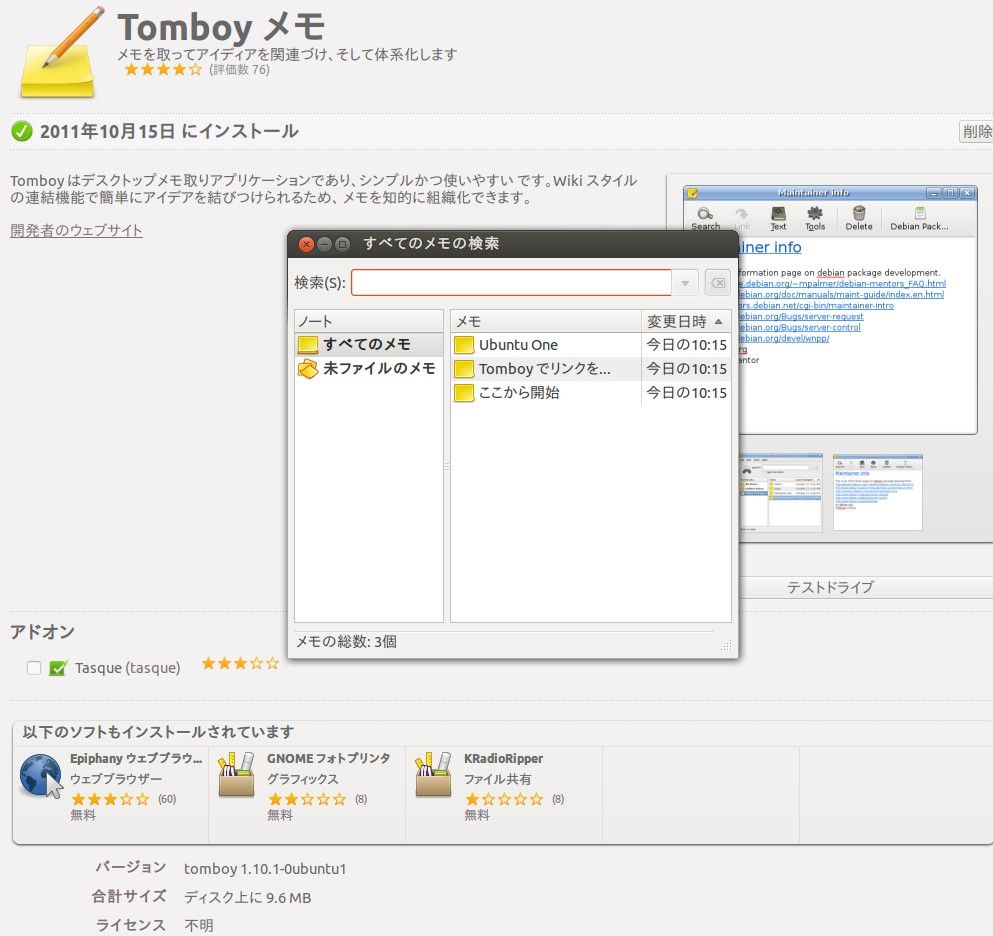993x936 pixels.
Task: Click the 評価数 76 review count
Action: (x=239, y=70)
